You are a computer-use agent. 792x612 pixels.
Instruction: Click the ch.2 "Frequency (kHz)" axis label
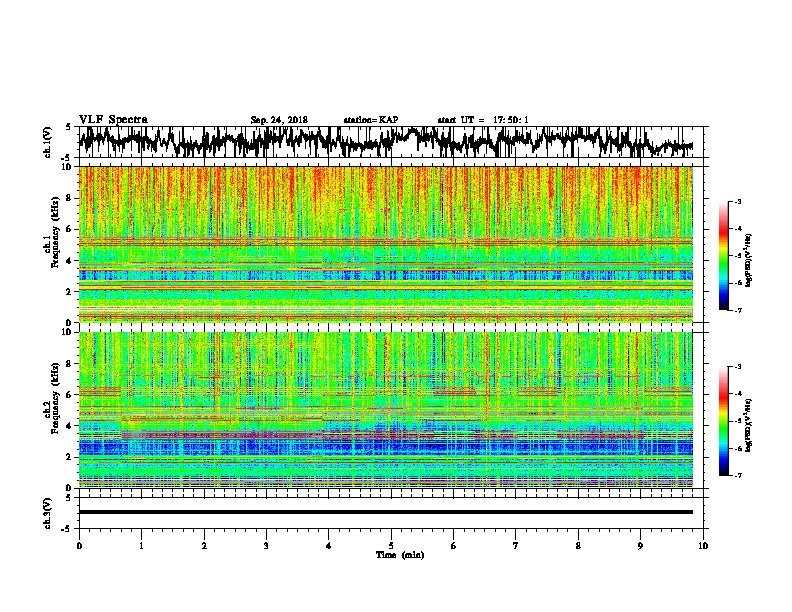pos(55,398)
